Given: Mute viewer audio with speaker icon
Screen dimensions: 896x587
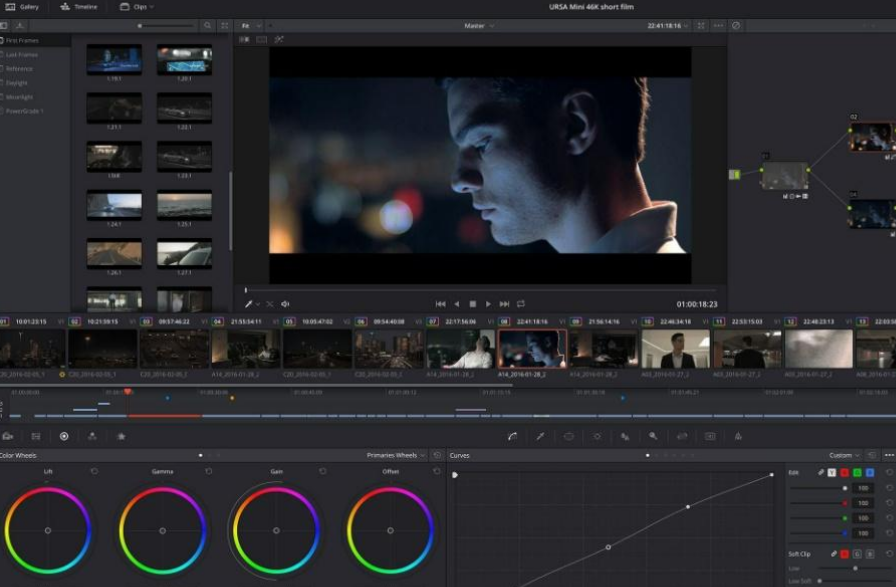Looking at the screenshot, I should [285, 304].
